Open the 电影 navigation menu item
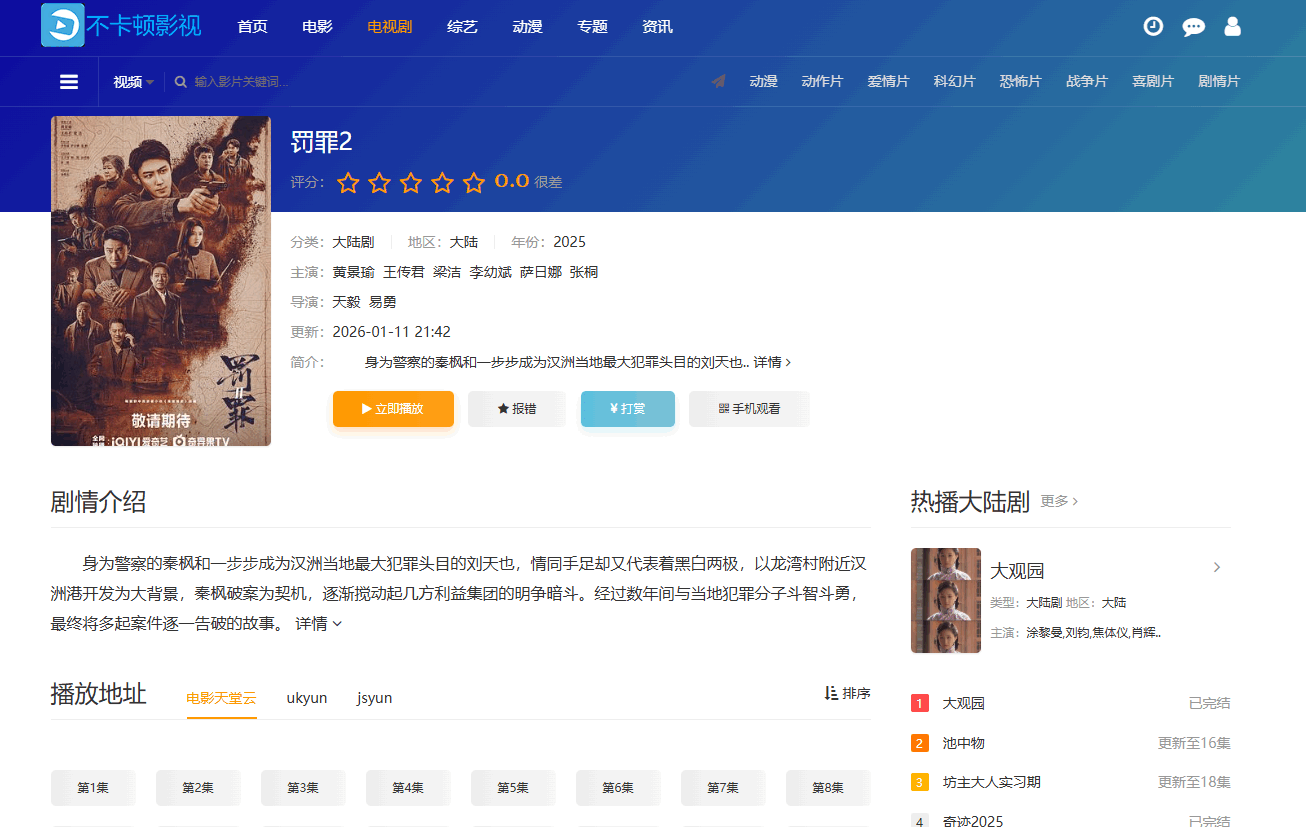 [317, 27]
